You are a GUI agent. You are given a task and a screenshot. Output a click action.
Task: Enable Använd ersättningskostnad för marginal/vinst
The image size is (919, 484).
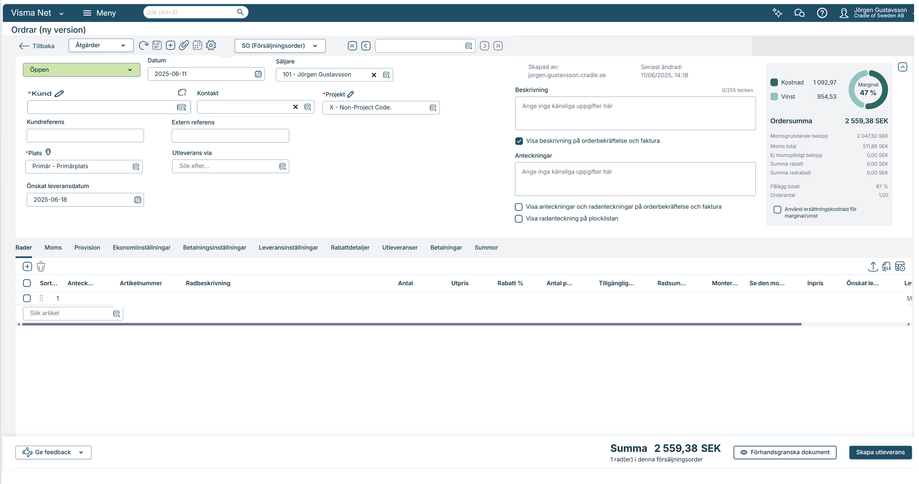click(x=777, y=210)
